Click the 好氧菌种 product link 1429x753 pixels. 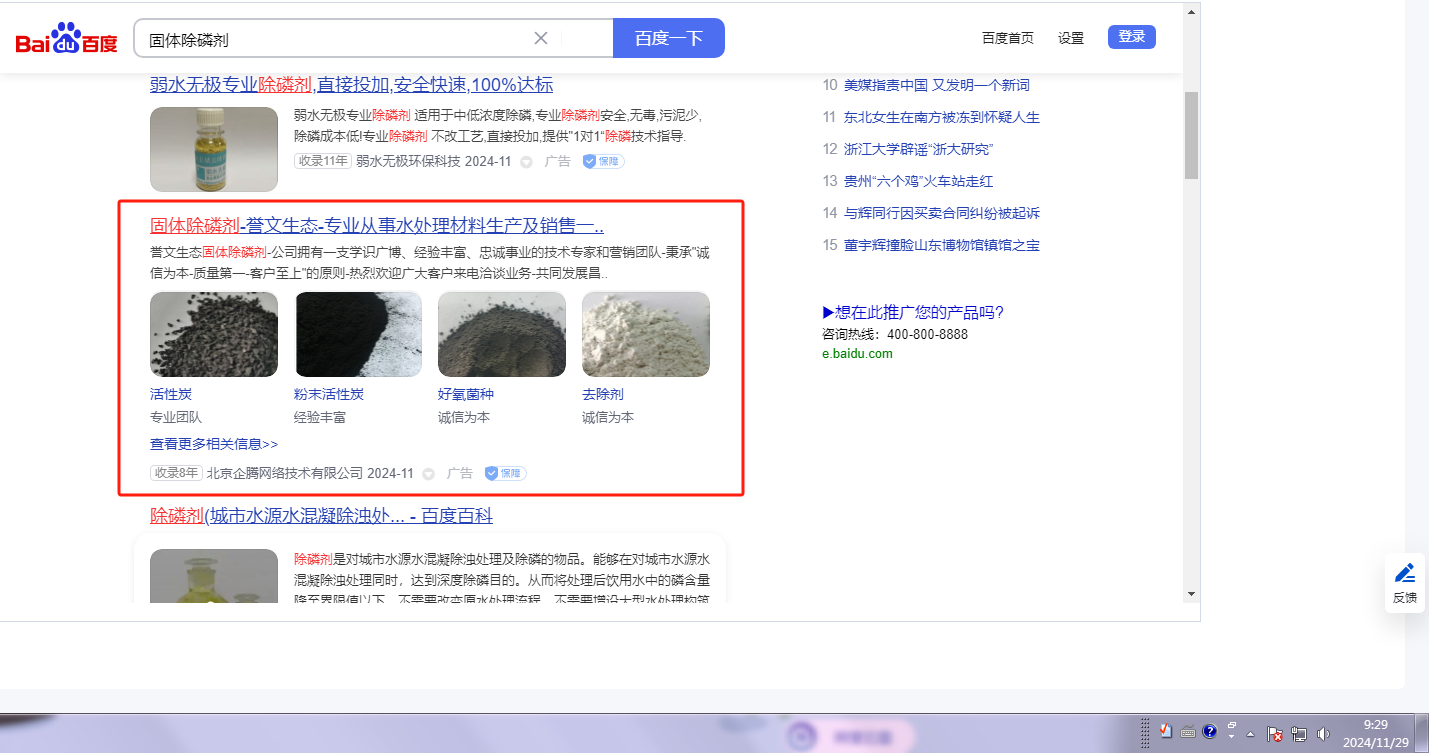466,394
